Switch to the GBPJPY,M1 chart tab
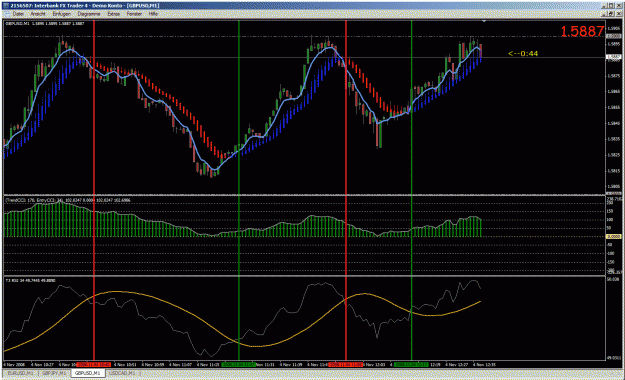The image size is (625, 380). [x=55, y=374]
